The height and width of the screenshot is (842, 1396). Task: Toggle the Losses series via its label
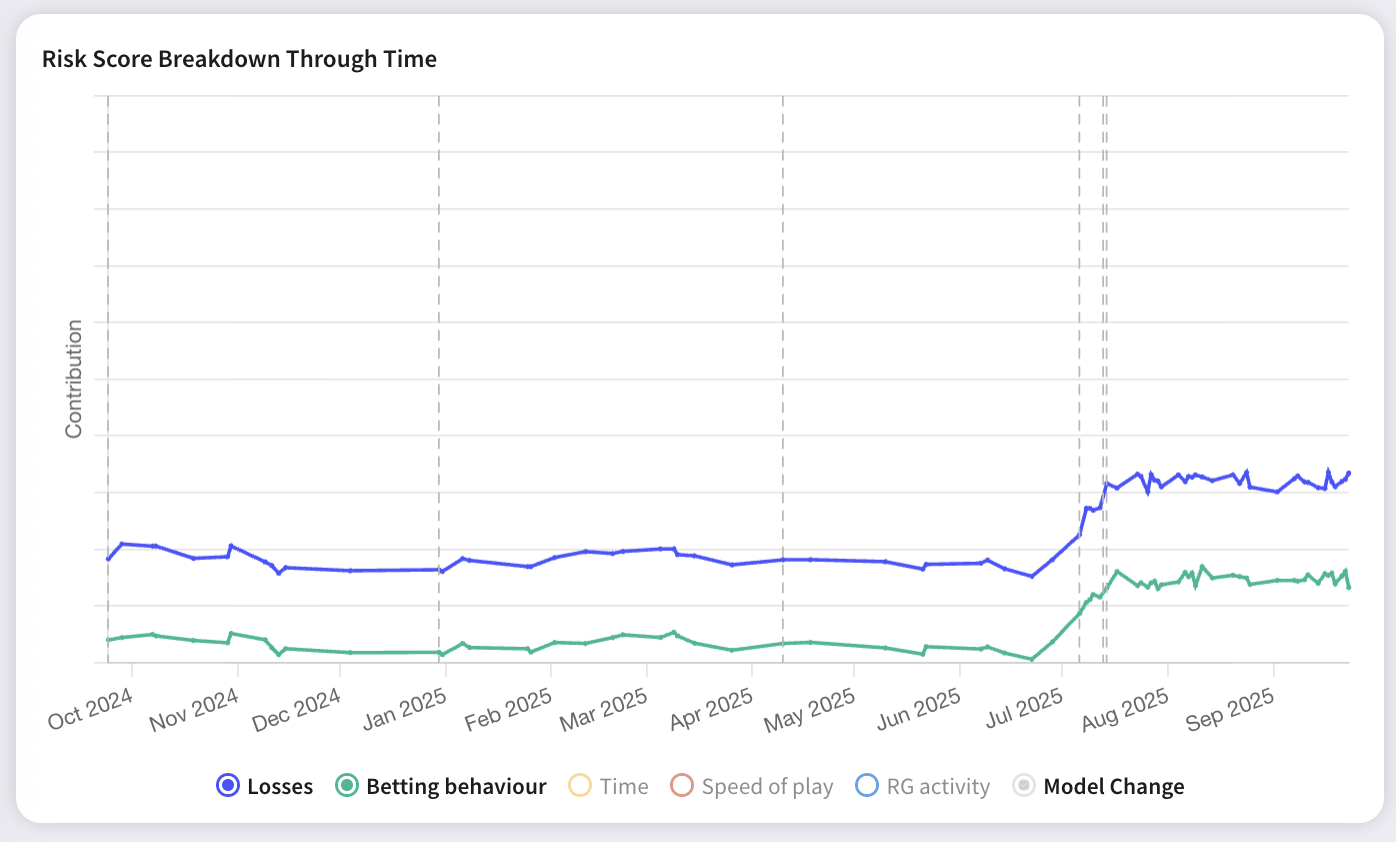[x=280, y=787]
